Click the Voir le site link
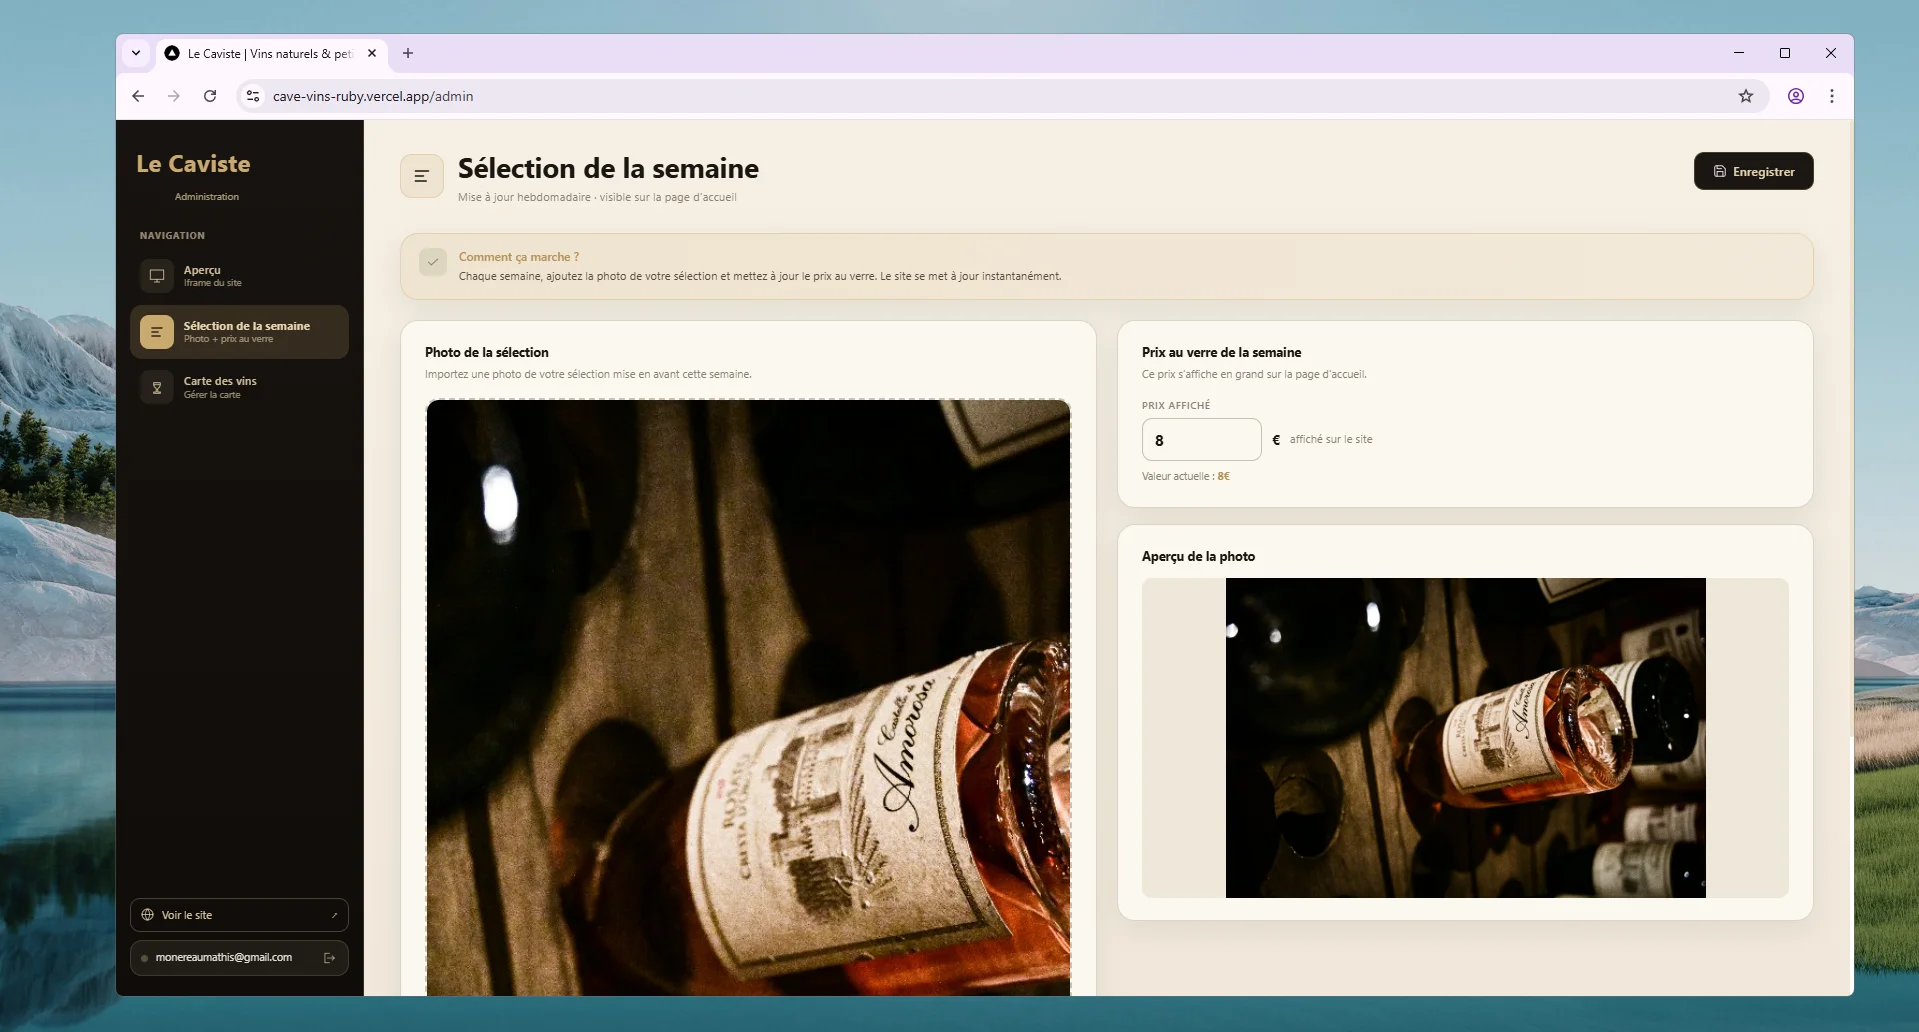Screen dimensions: 1919x1032 (187, 914)
